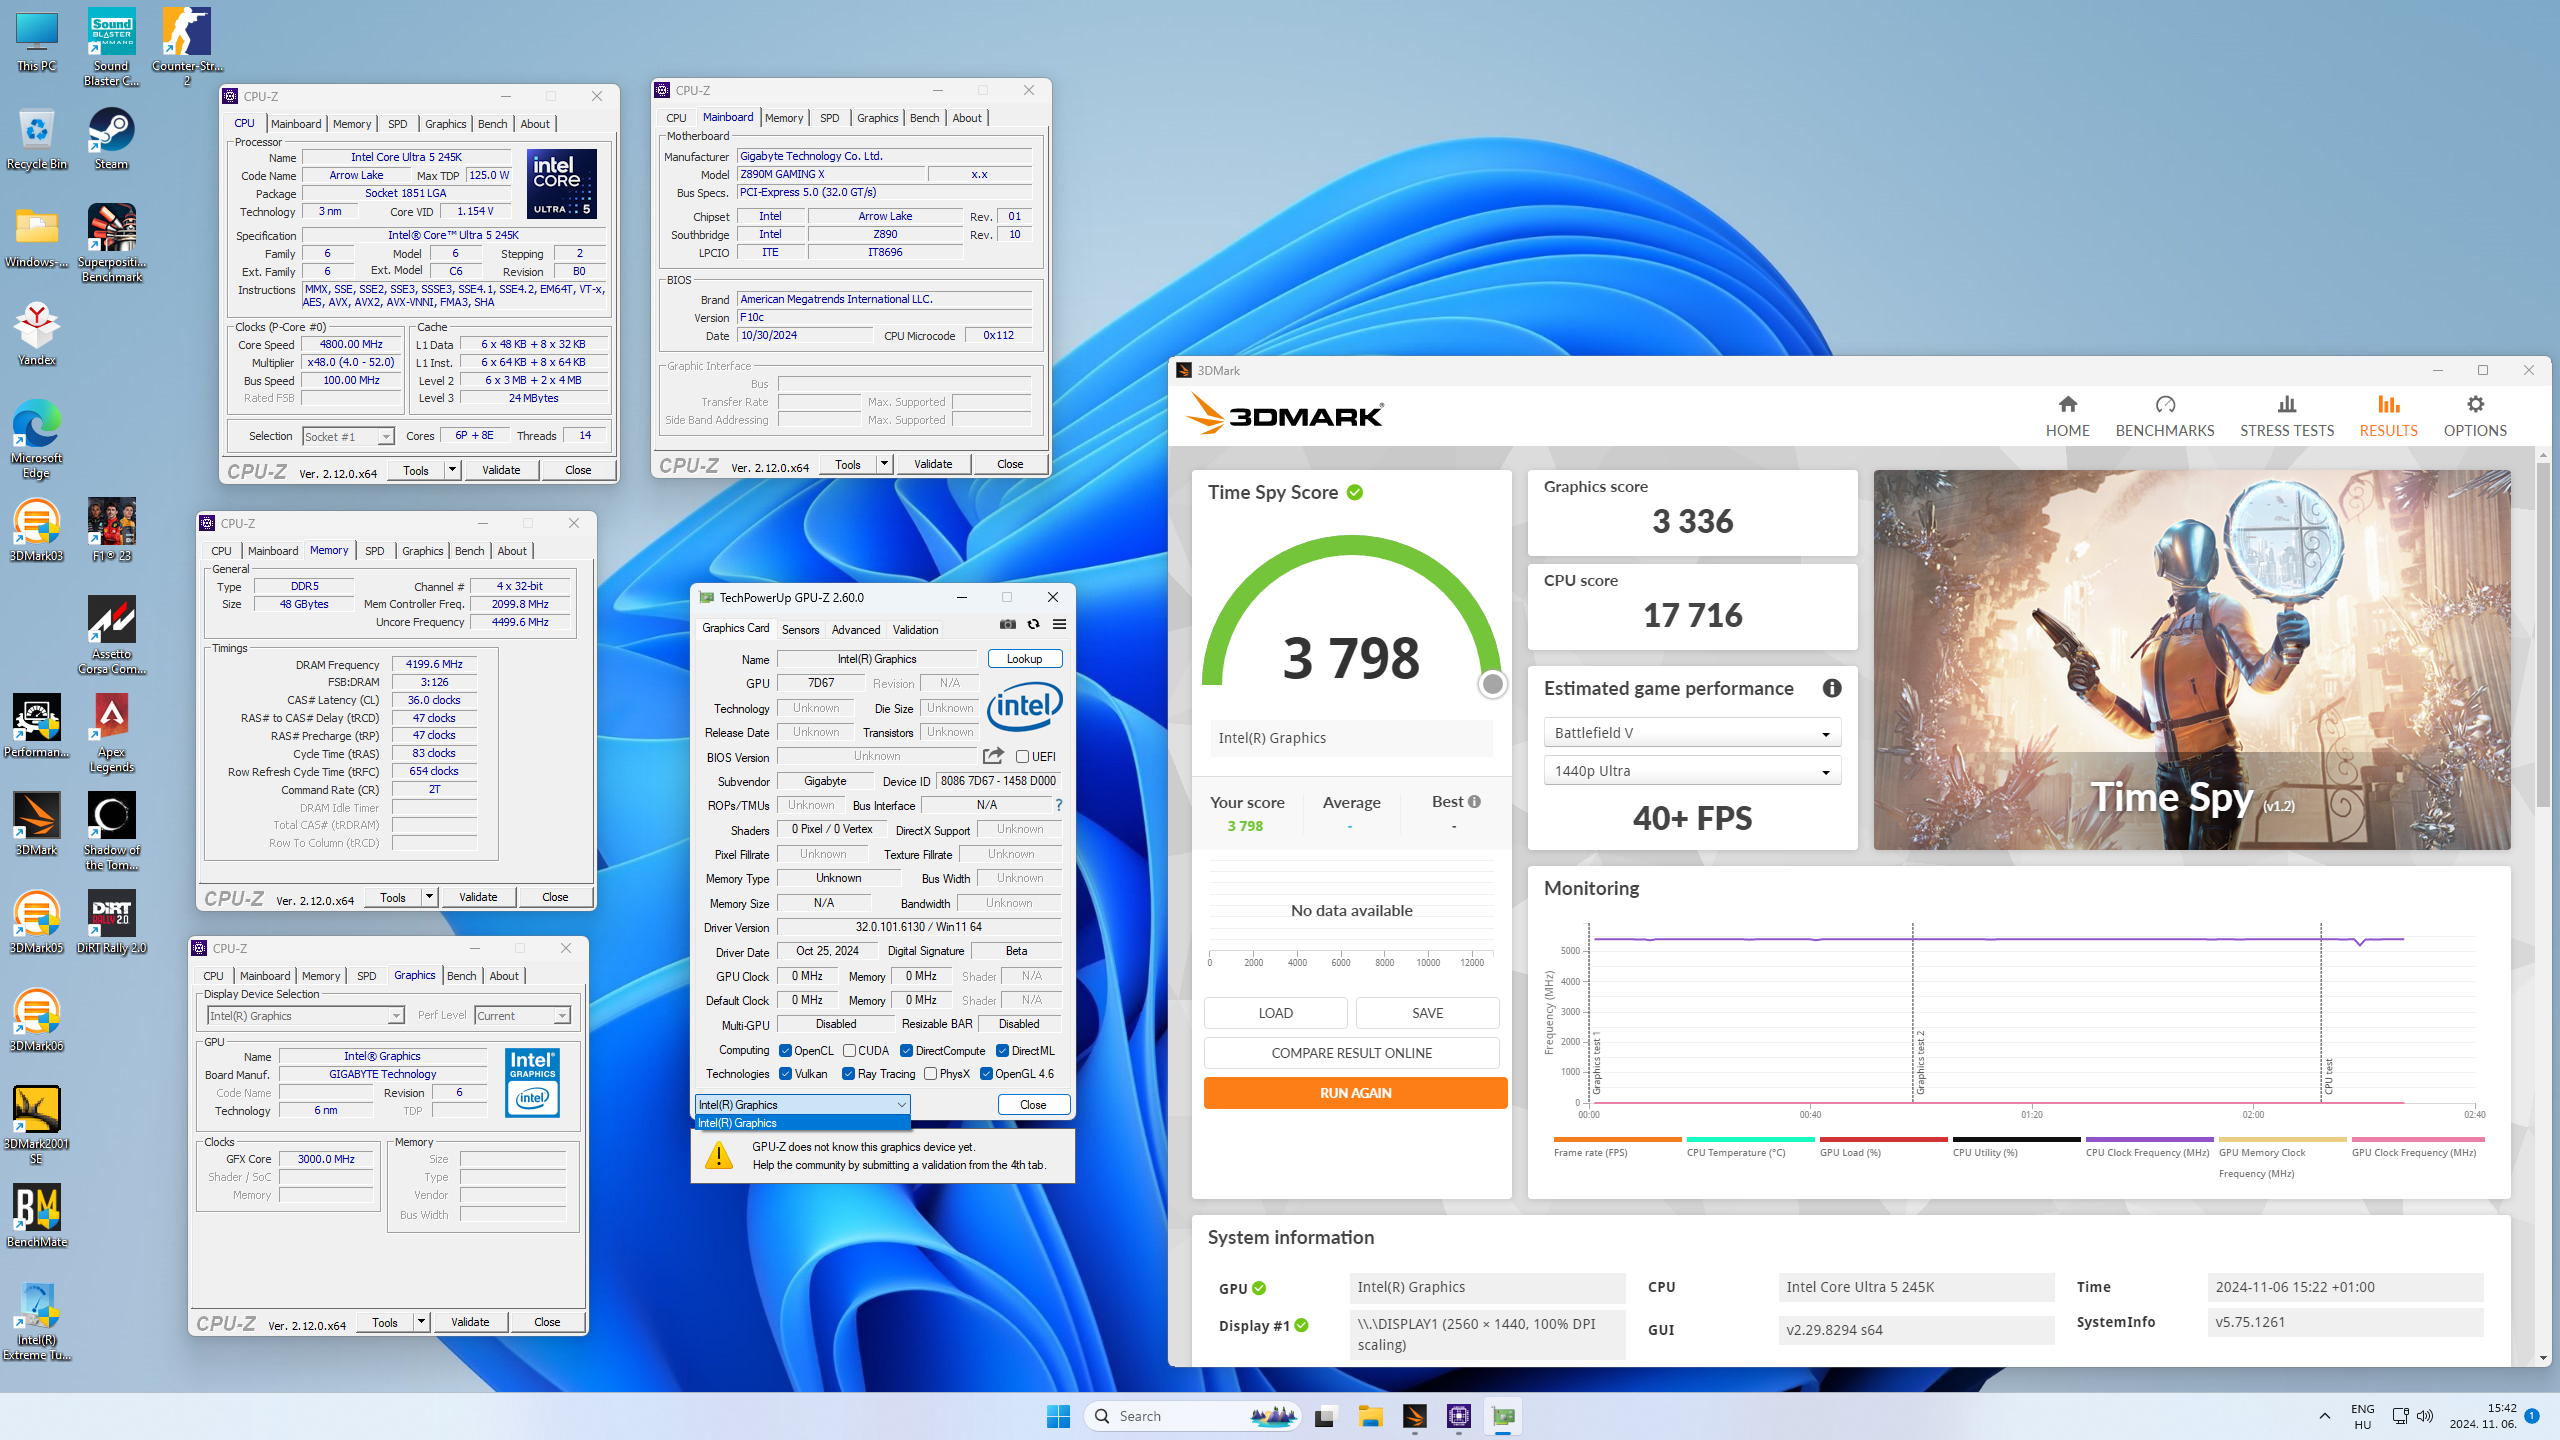Go to 3DMark Benchmarks section
Viewport: 2560px width, 1440px height.
coord(2164,413)
